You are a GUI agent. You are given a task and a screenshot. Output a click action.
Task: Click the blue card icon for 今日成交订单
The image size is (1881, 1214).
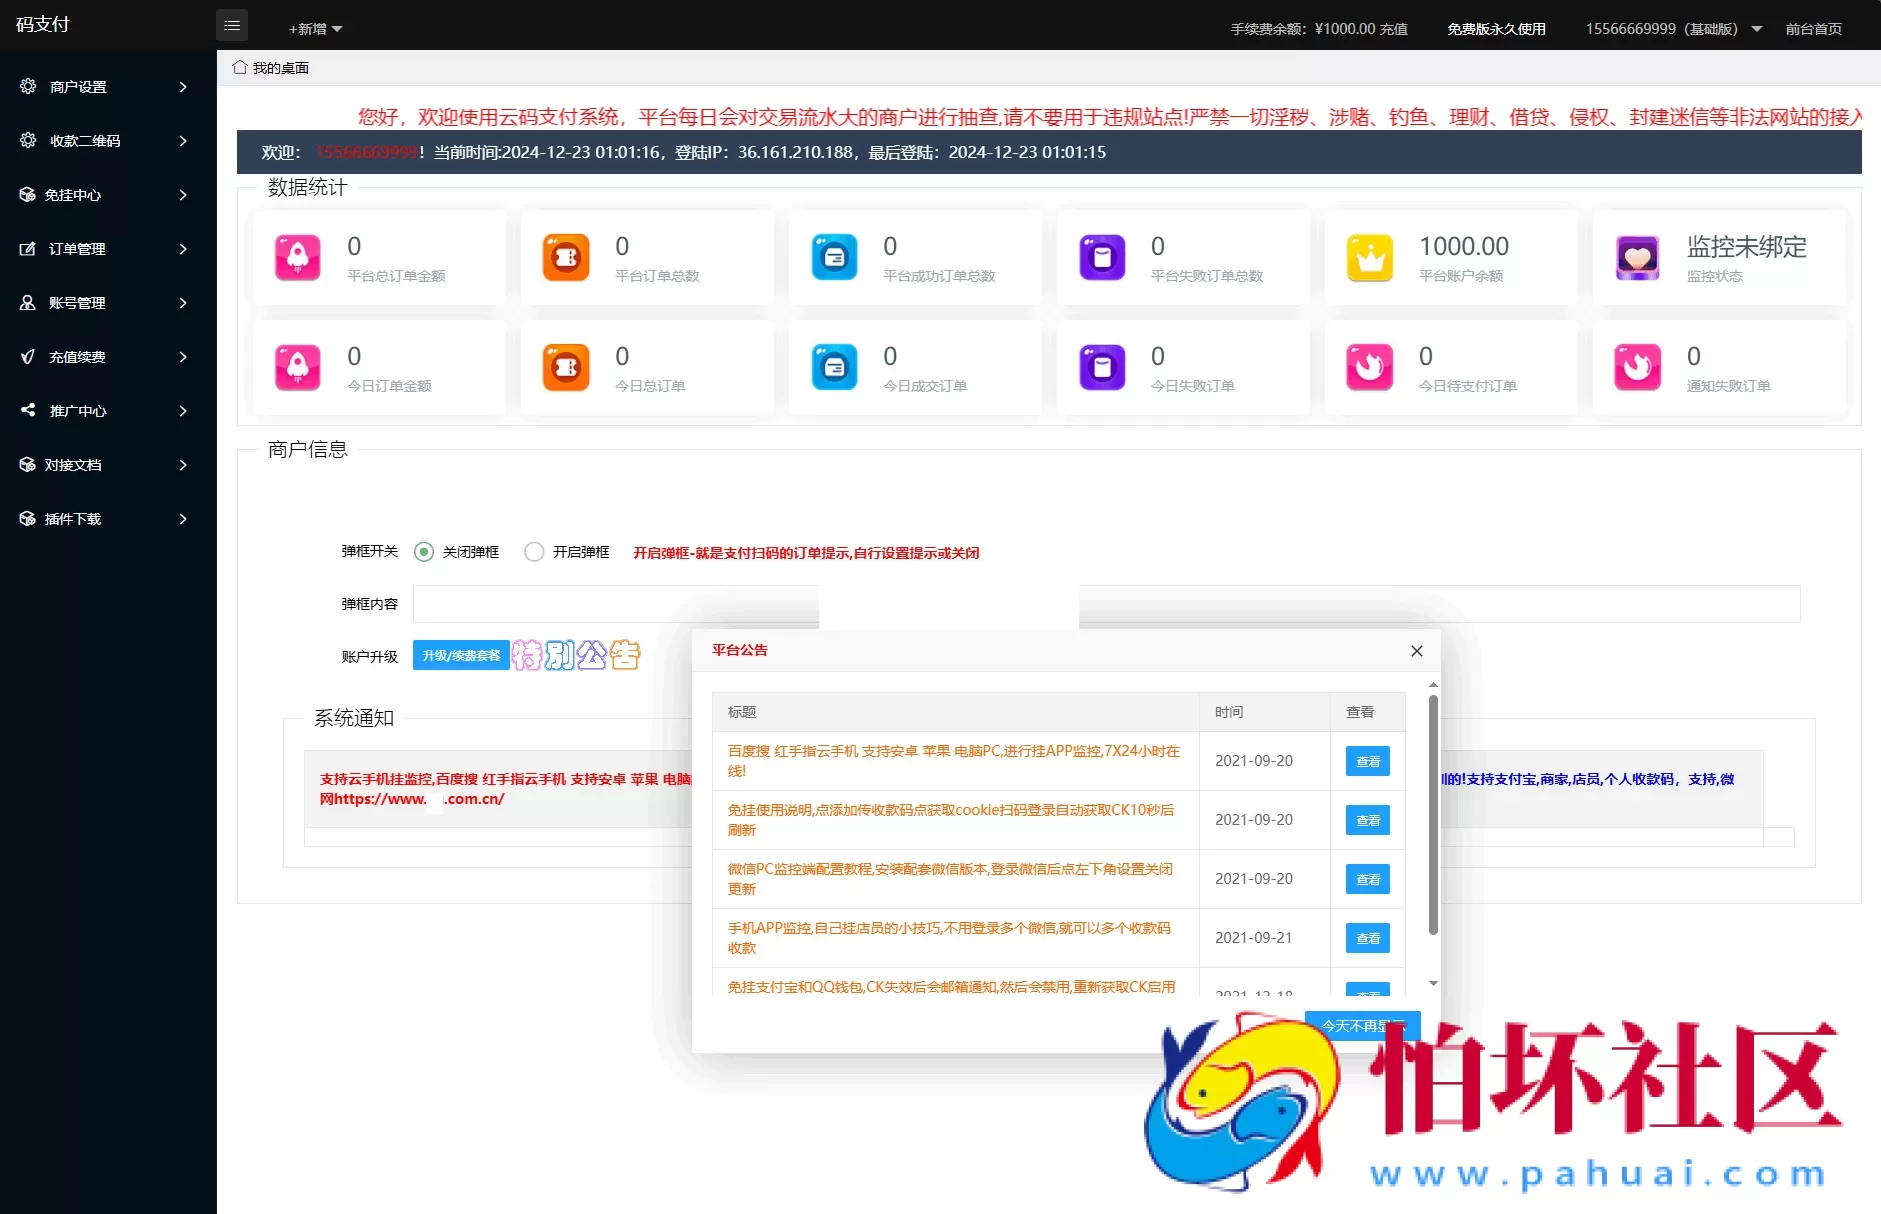pos(834,368)
